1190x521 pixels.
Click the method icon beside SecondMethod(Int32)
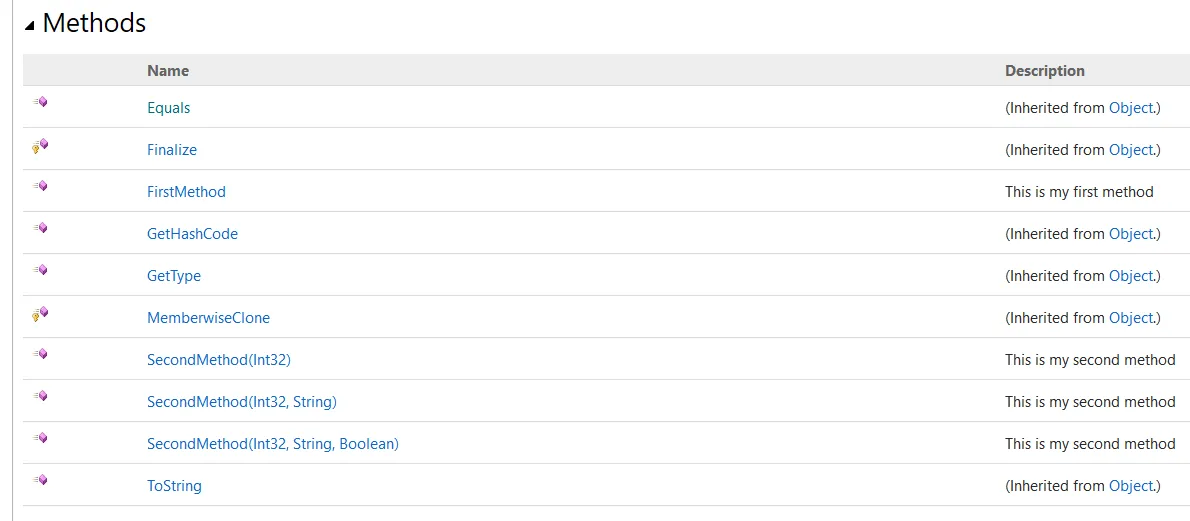[x=40, y=354]
